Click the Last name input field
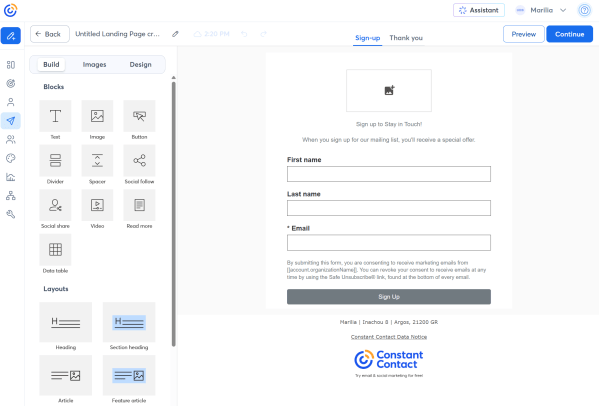 389,208
